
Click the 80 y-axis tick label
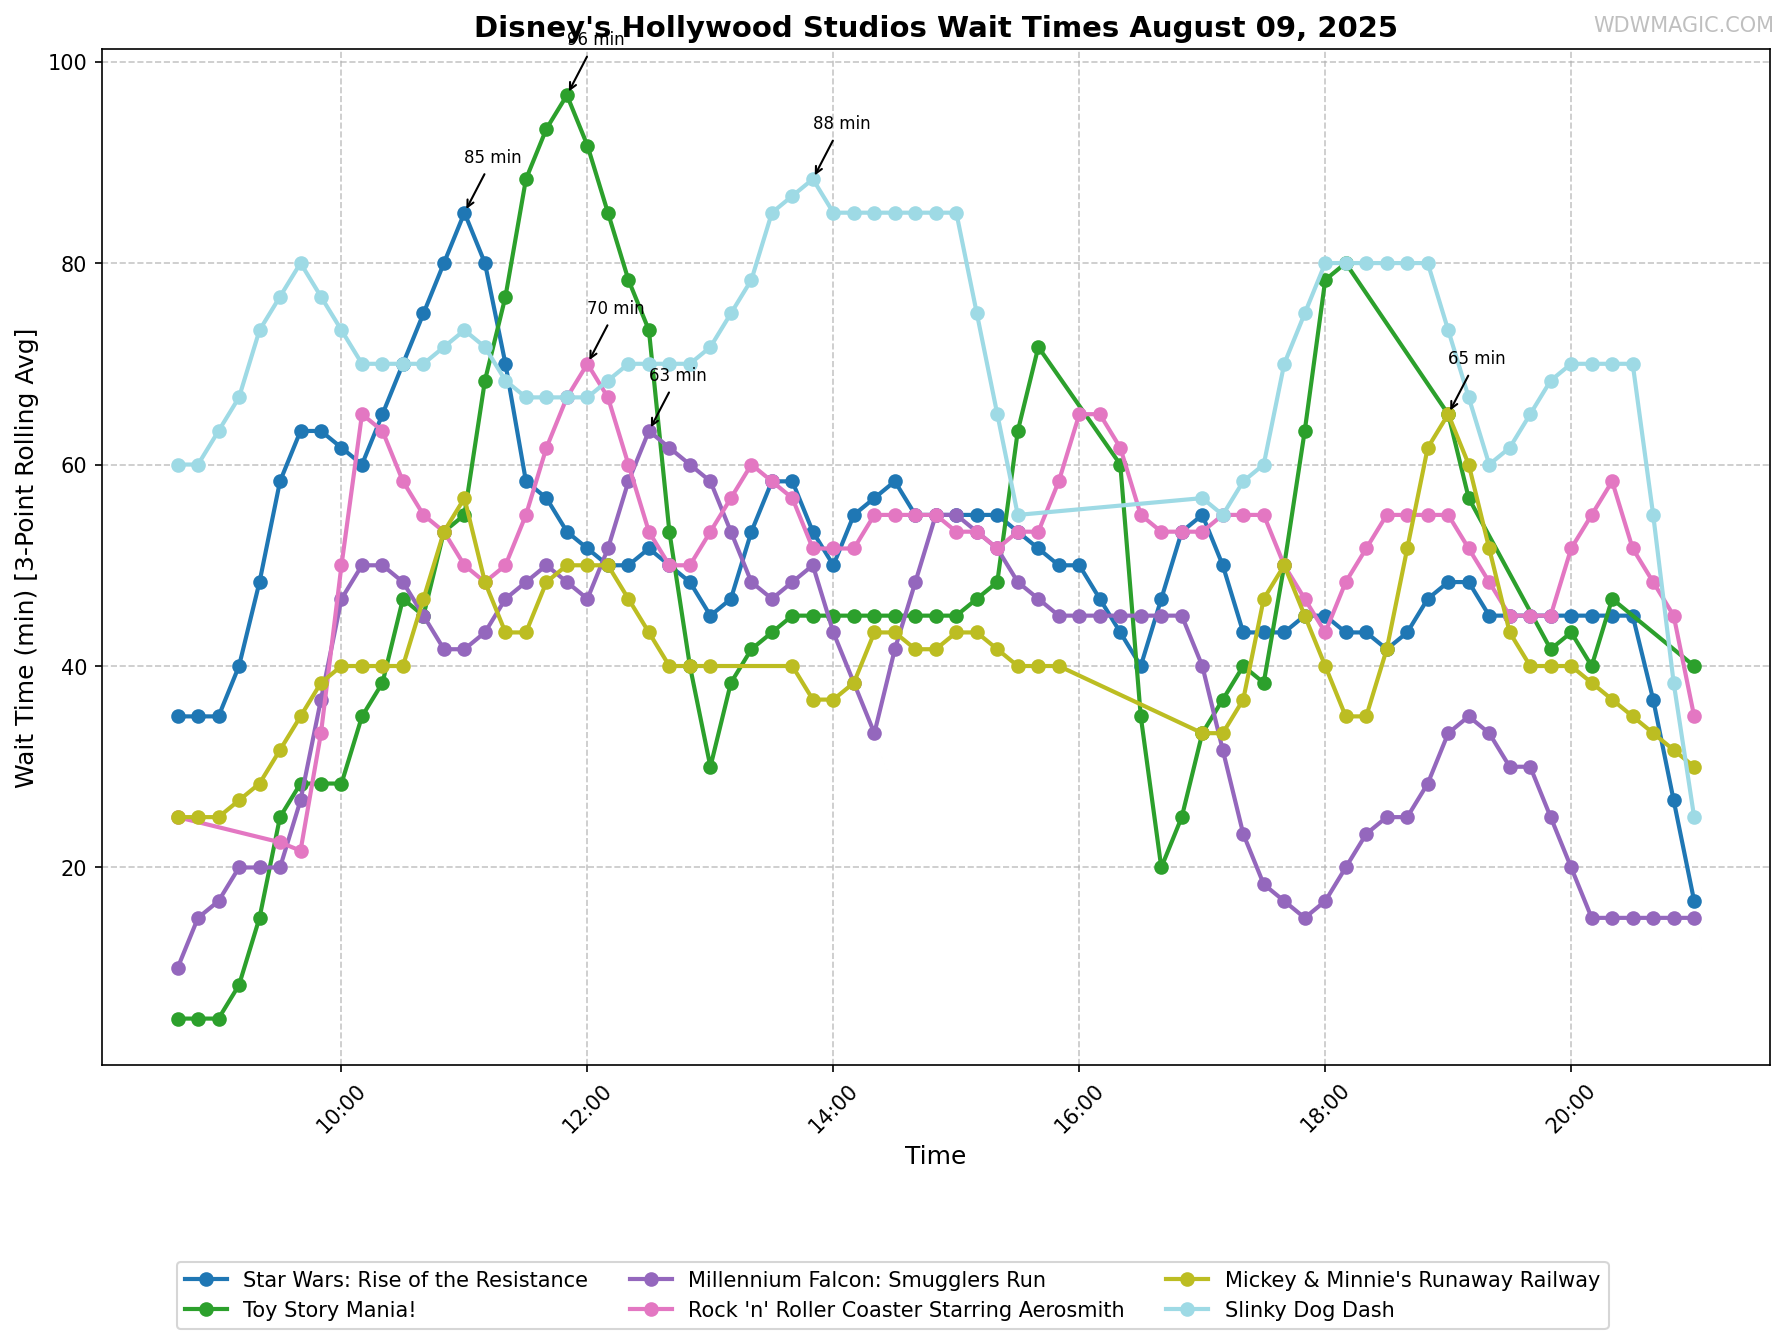pyautogui.click(x=76, y=263)
